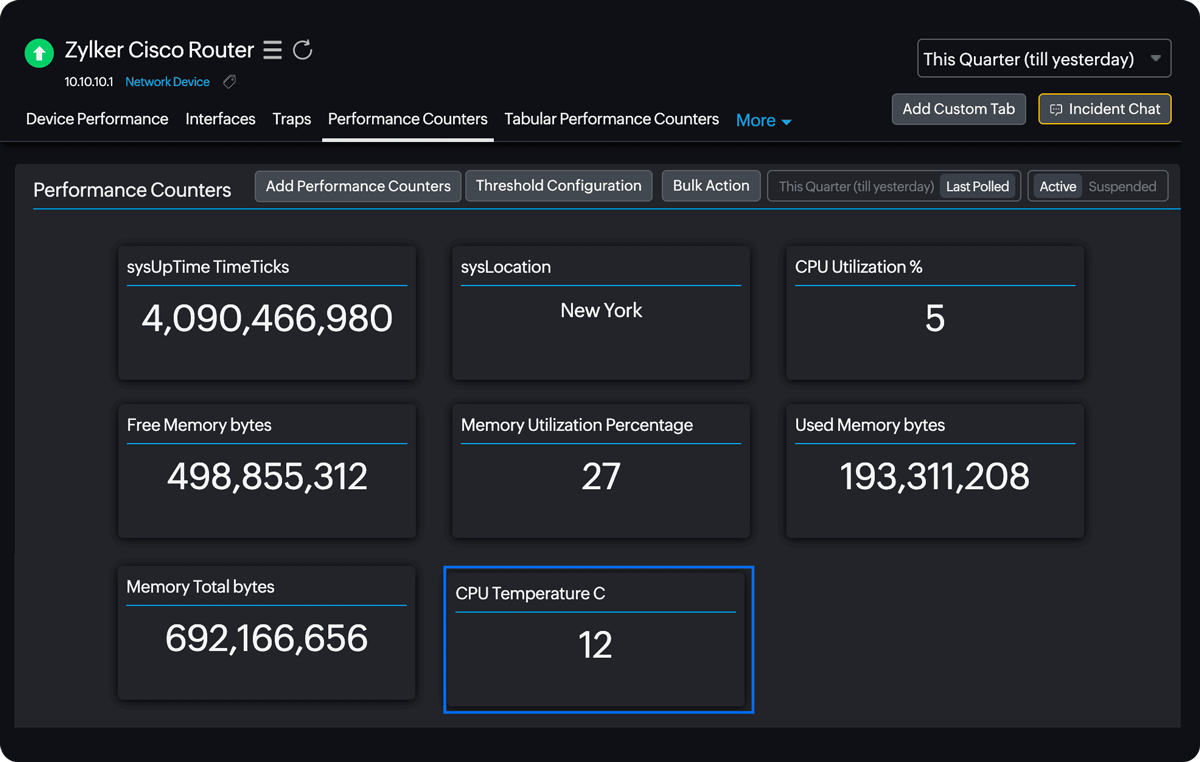This screenshot has width=1200, height=762.
Task: Open the Tabular Performance Counters tab
Action: pos(611,119)
